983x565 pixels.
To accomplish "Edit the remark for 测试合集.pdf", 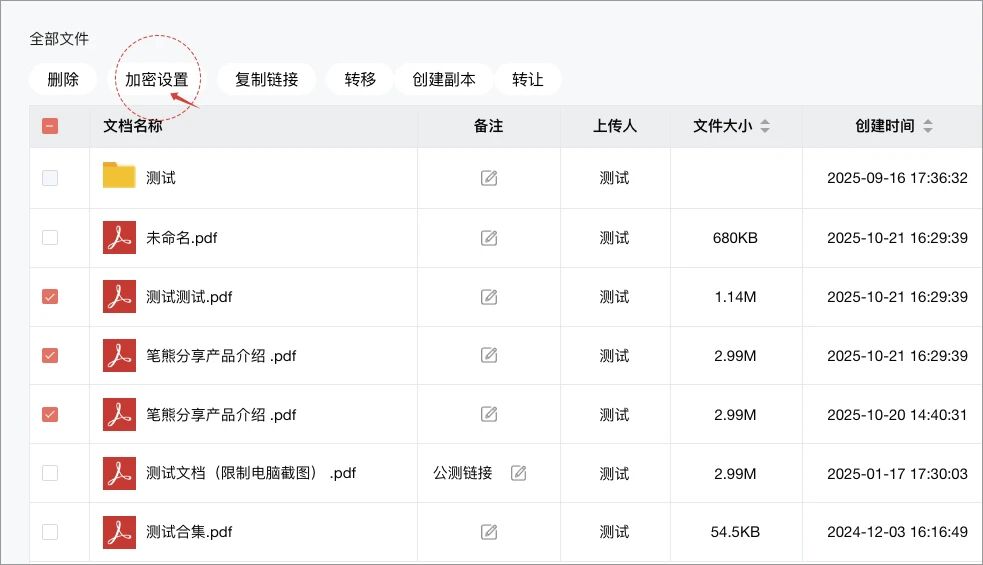I will point(489,532).
